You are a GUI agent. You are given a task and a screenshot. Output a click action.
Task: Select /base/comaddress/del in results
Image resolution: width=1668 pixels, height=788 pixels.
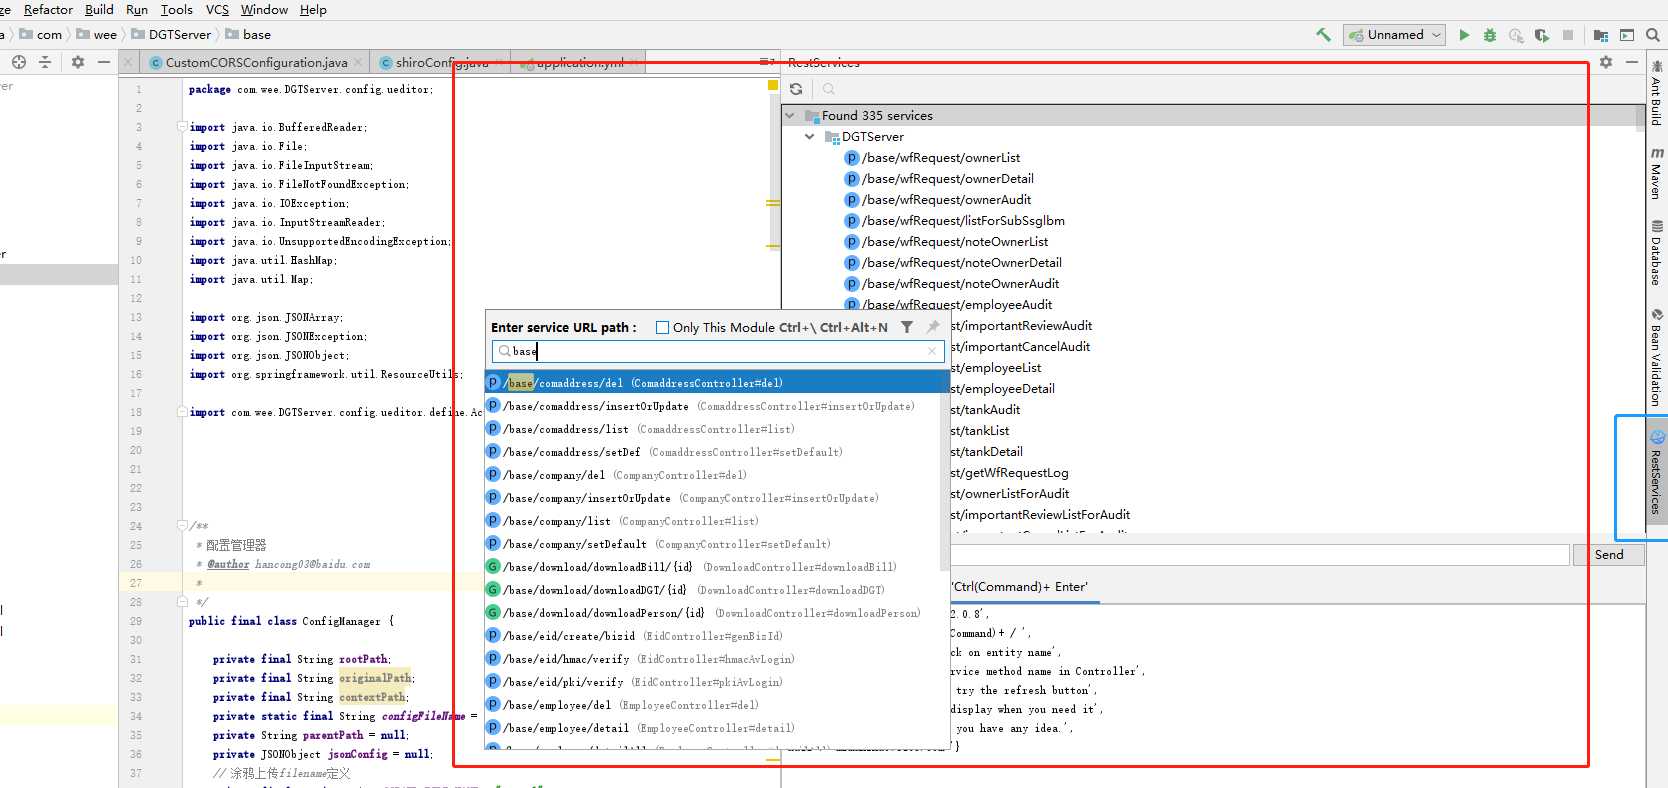[x=716, y=383]
